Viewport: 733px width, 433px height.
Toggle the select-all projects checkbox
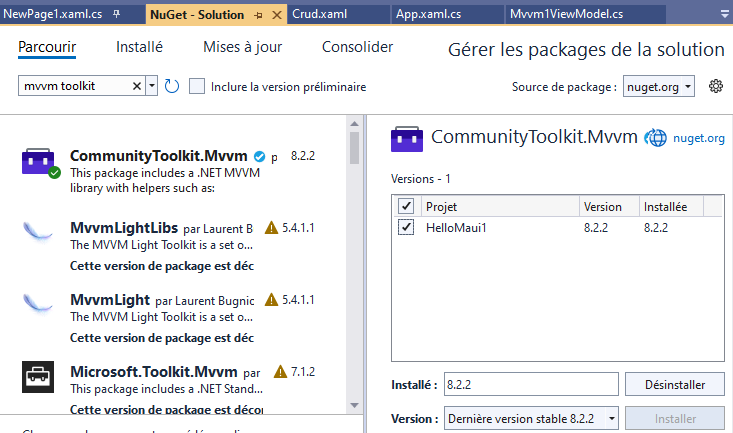[406, 206]
